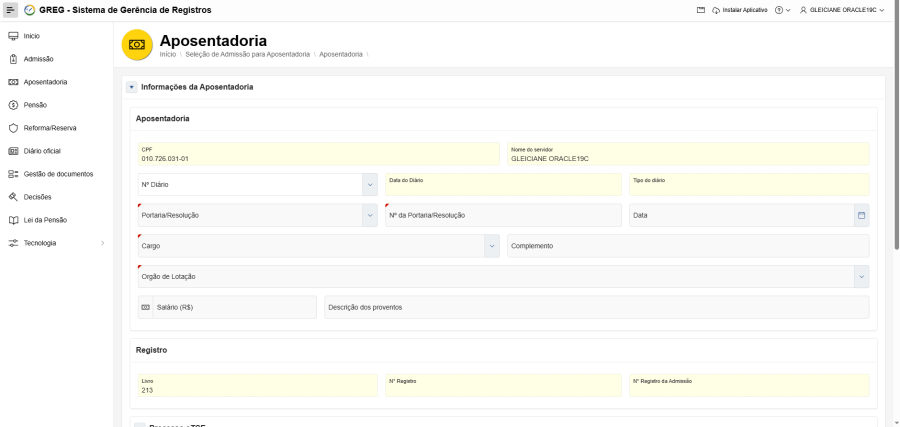The image size is (900, 427).
Task: Click the Início monitor icon in sidebar
Action: pos(13,36)
